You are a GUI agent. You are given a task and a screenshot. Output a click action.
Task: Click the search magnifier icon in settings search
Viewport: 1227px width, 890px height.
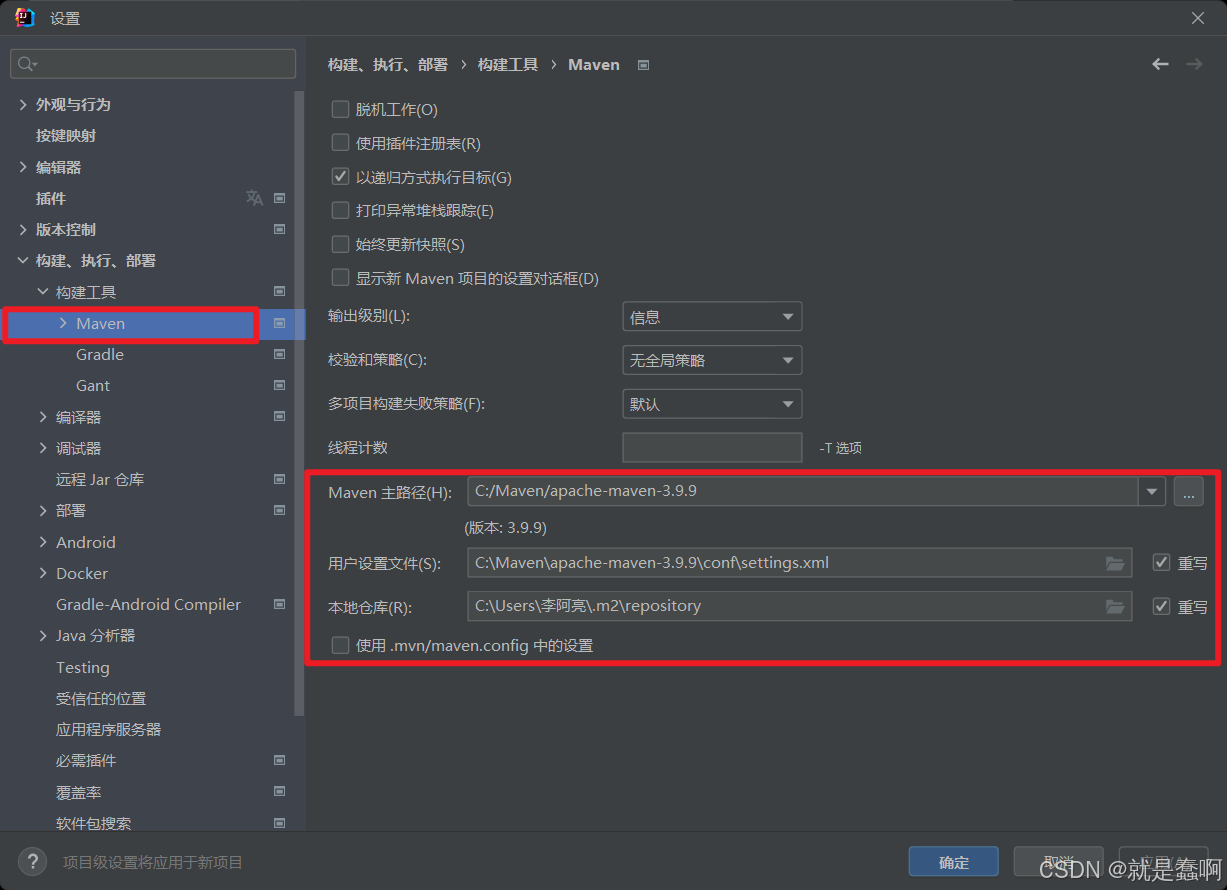[26, 64]
